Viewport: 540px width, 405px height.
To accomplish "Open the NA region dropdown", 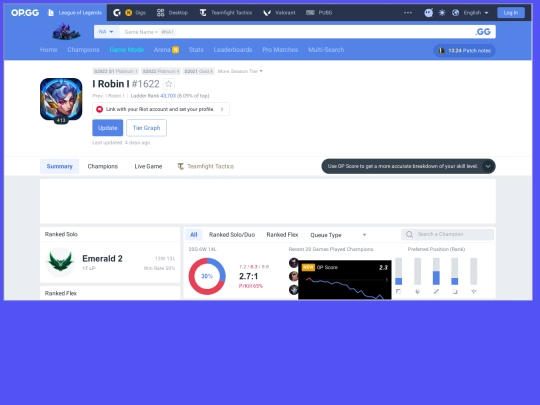I will tap(106, 32).
